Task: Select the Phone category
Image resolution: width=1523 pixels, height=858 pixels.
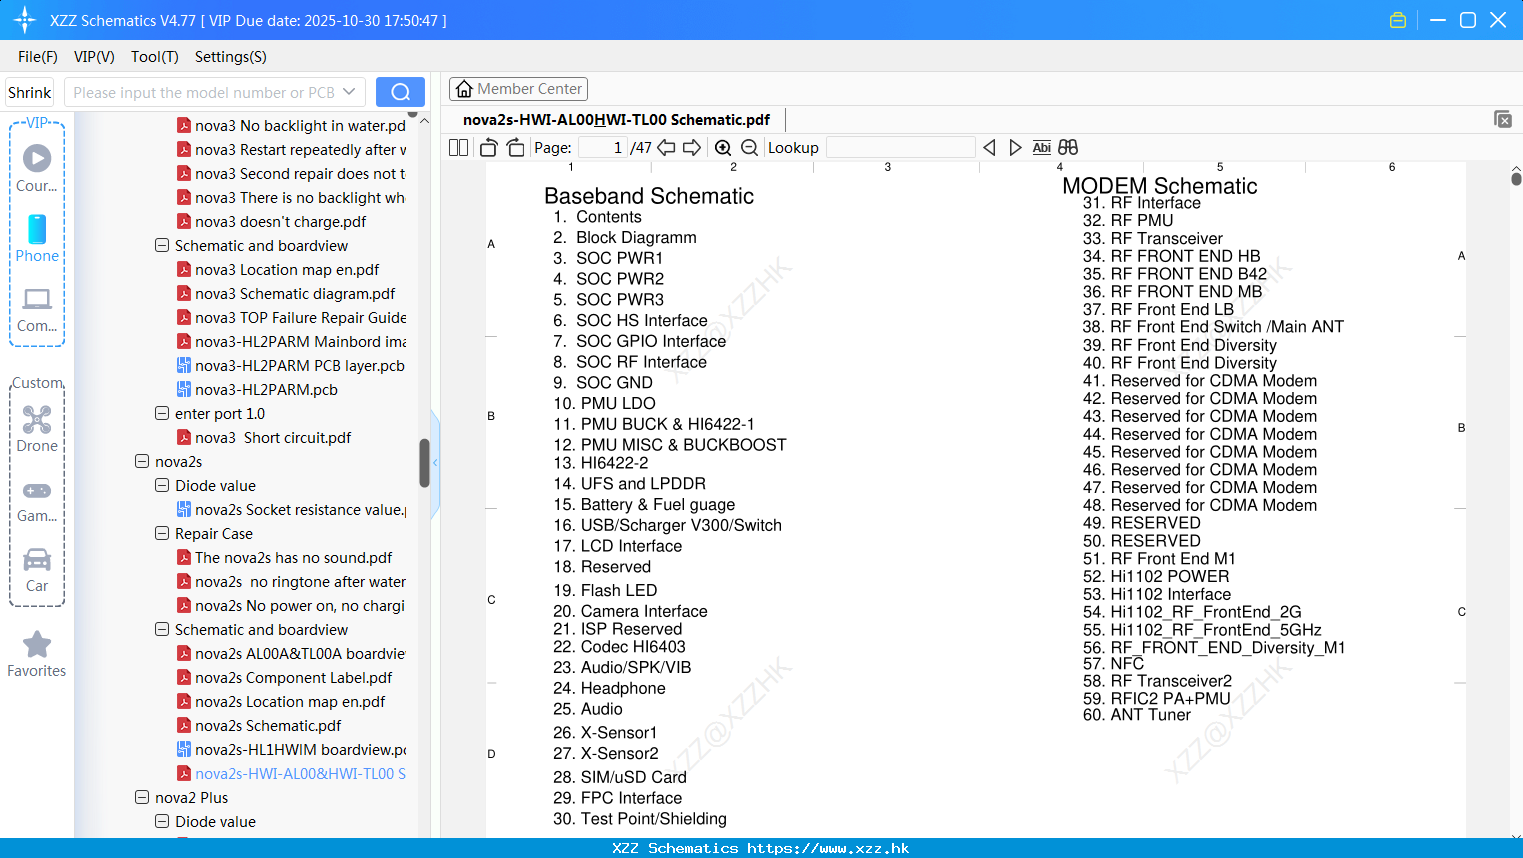Action: click(x=37, y=238)
